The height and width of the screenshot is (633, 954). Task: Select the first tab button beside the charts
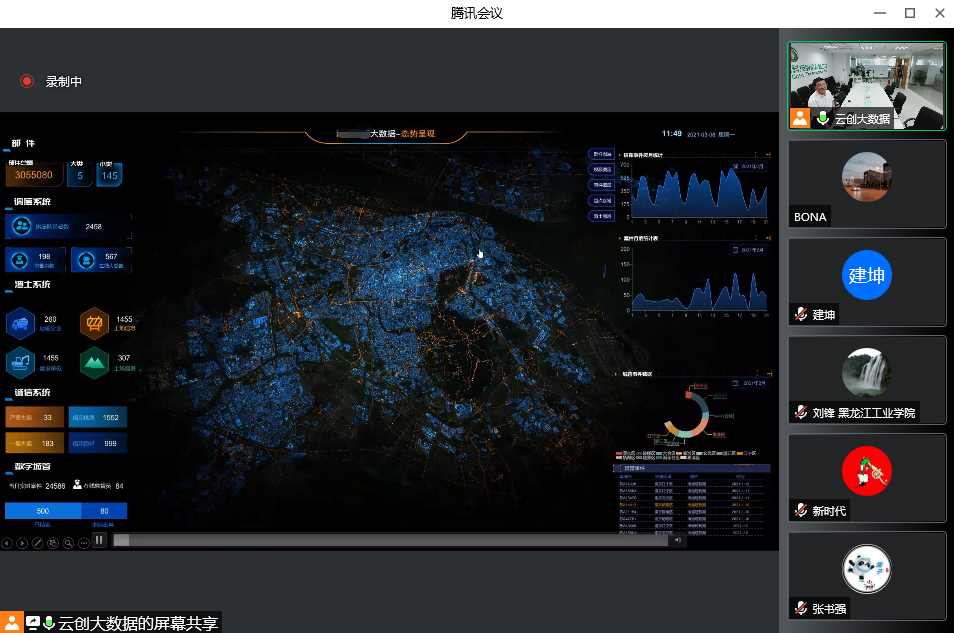pyautogui.click(x=602, y=154)
